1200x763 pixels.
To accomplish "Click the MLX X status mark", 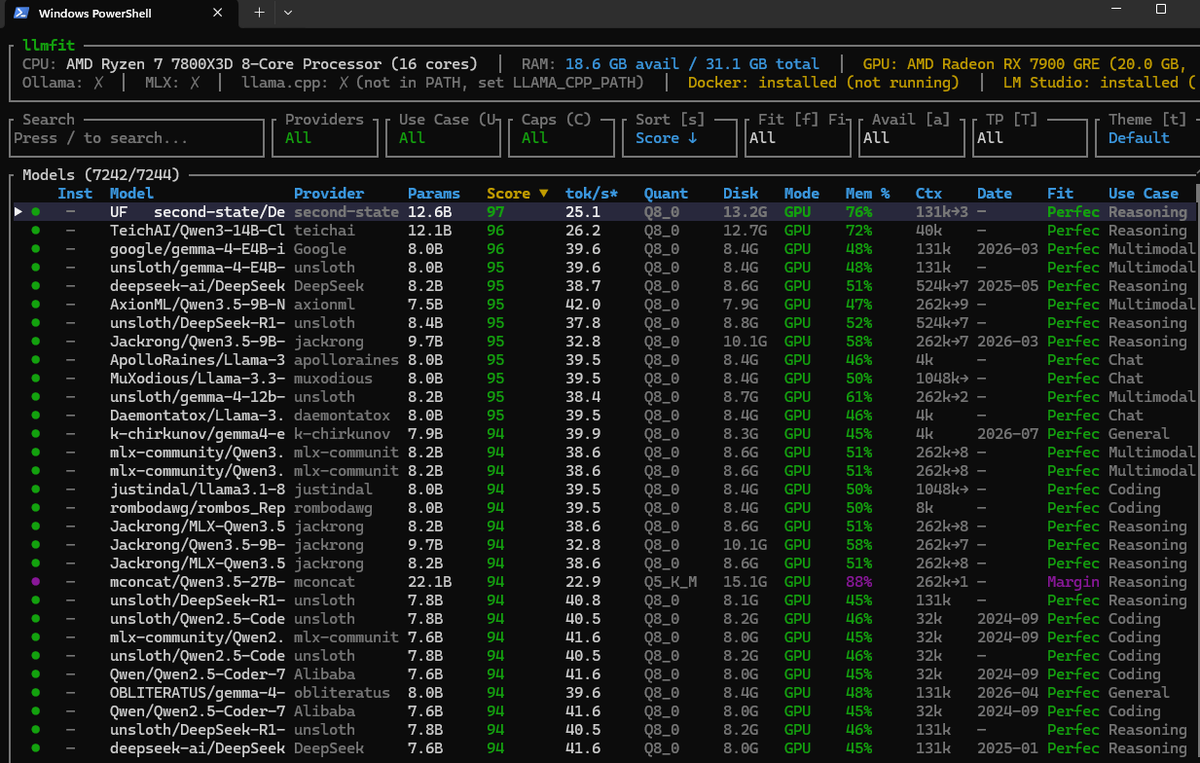I will pyautogui.click(x=195, y=83).
